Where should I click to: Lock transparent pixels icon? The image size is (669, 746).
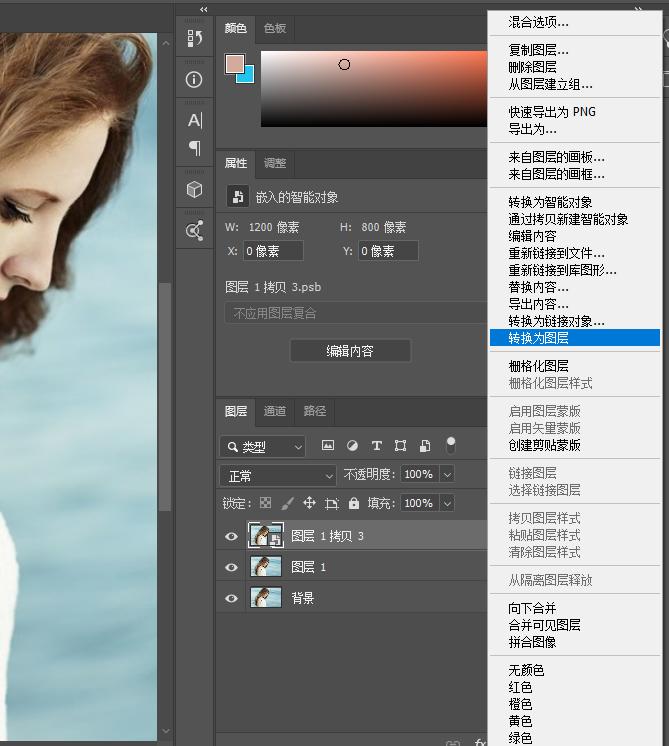[266, 503]
